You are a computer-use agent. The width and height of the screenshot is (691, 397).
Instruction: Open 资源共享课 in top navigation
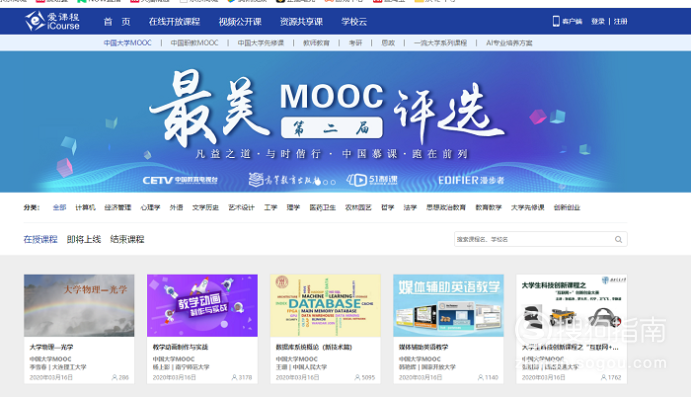pyautogui.click(x=301, y=22)
